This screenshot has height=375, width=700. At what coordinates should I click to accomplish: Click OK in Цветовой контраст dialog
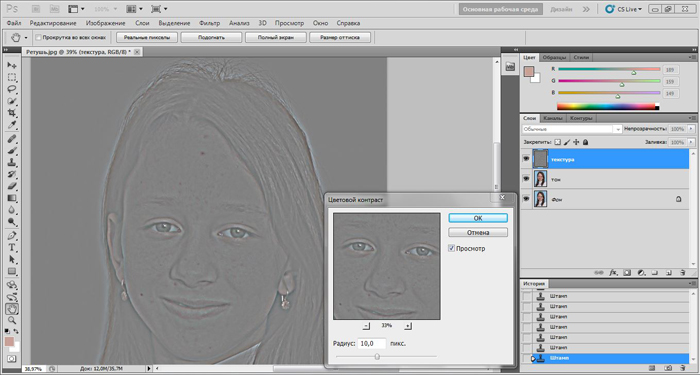[x=478, y=218]
